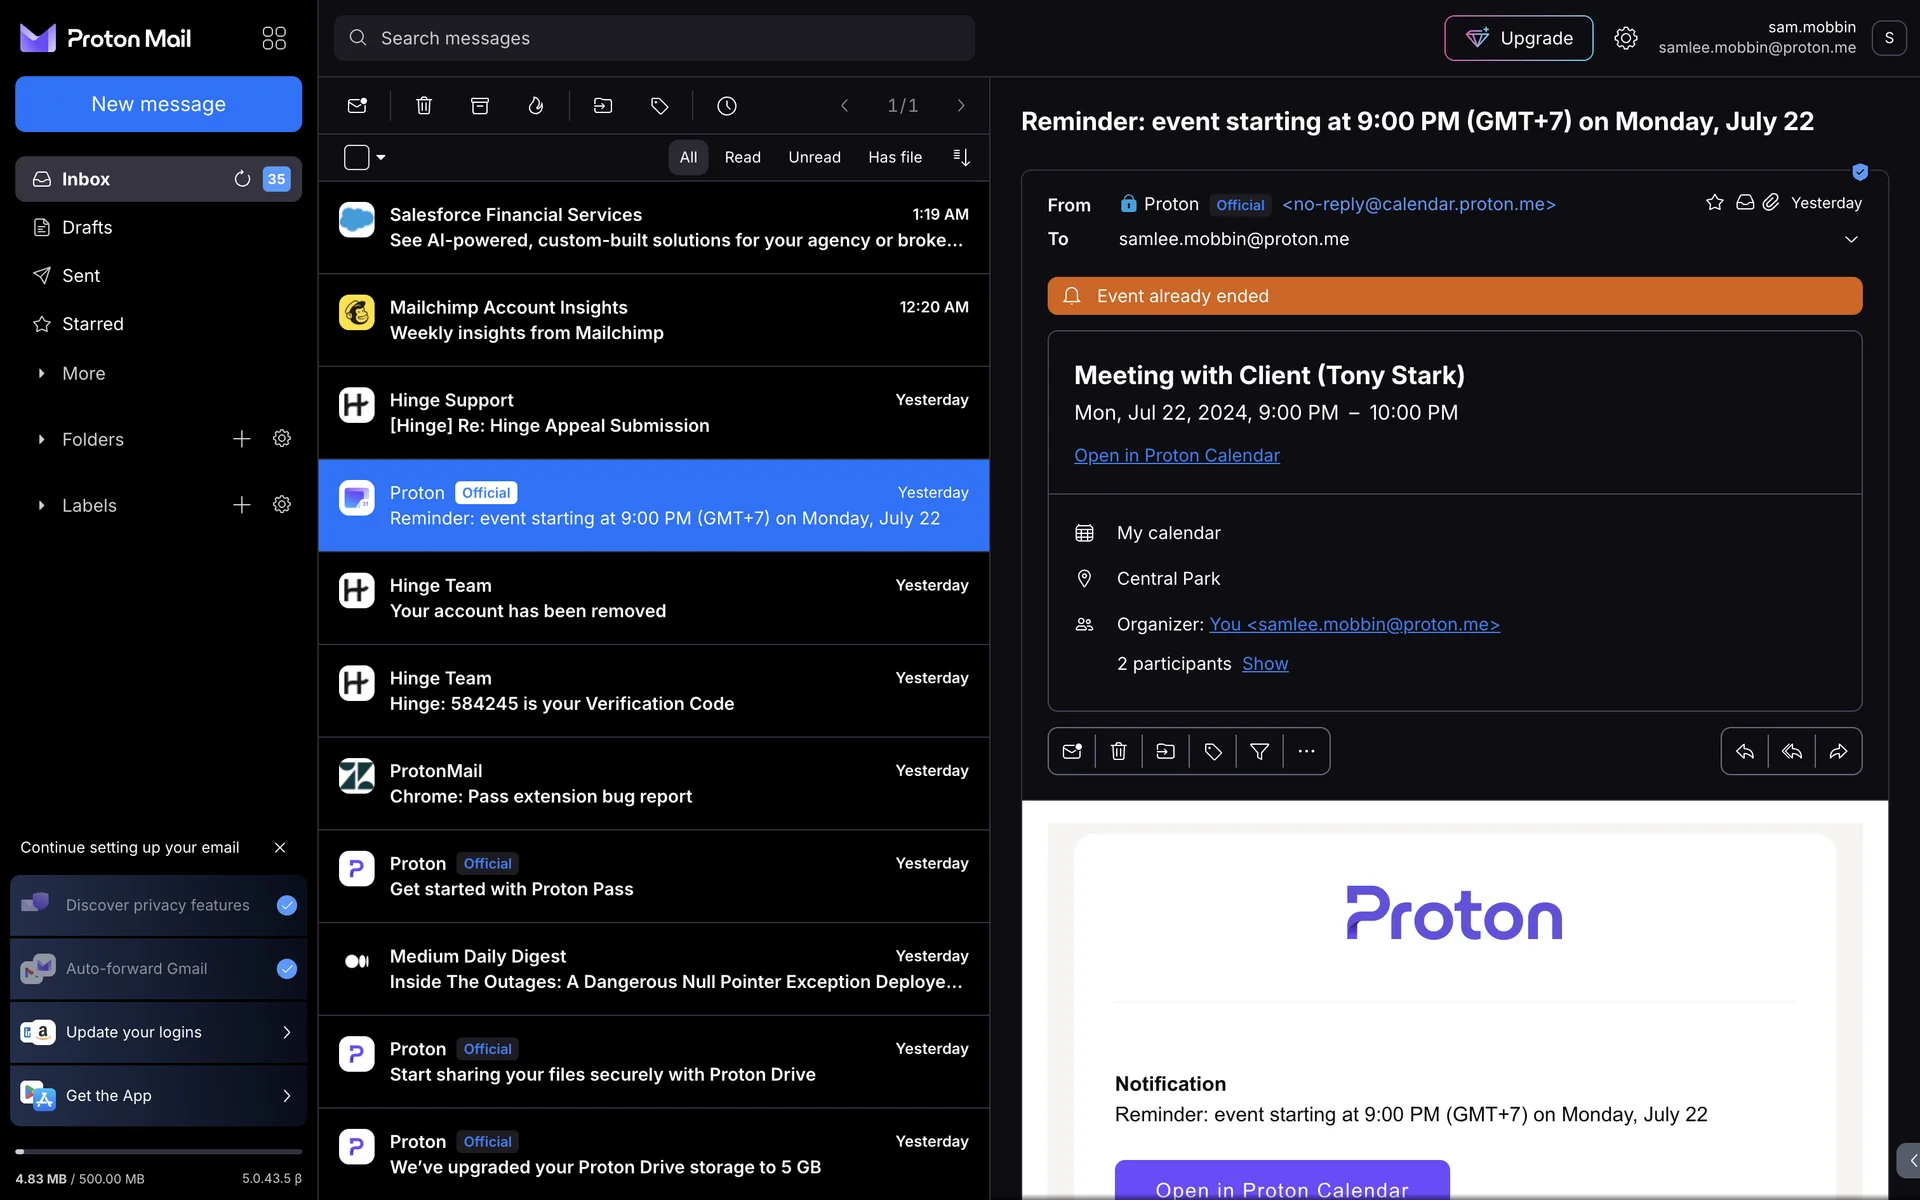Click the trash icon in the list toolbar
This screenshot has height=1200, width=1920.
tap(424, 106)
